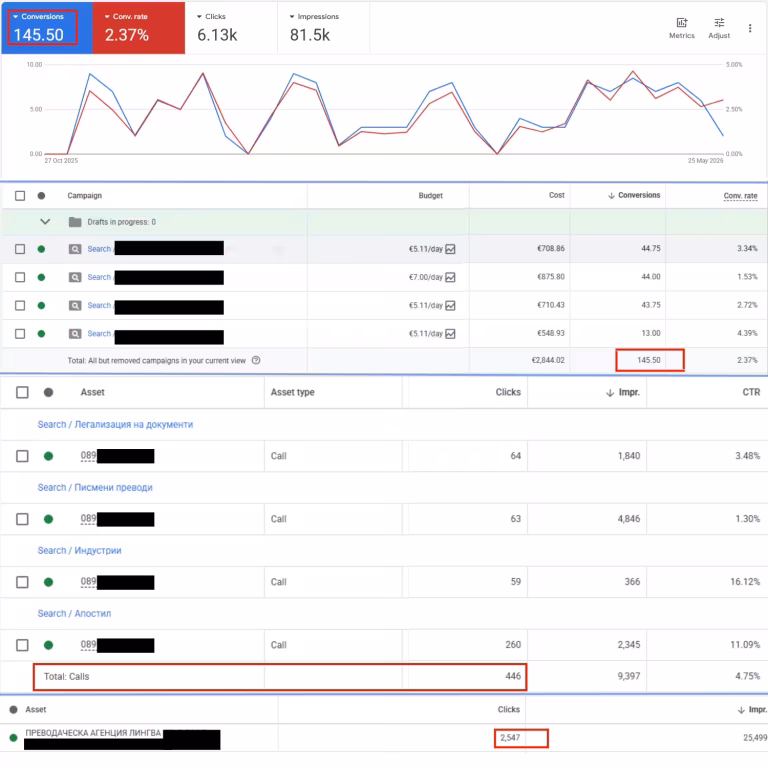
Task: Click help icon beside campaigns Total row
Action: pyautogui.click(x=256, y=360)
